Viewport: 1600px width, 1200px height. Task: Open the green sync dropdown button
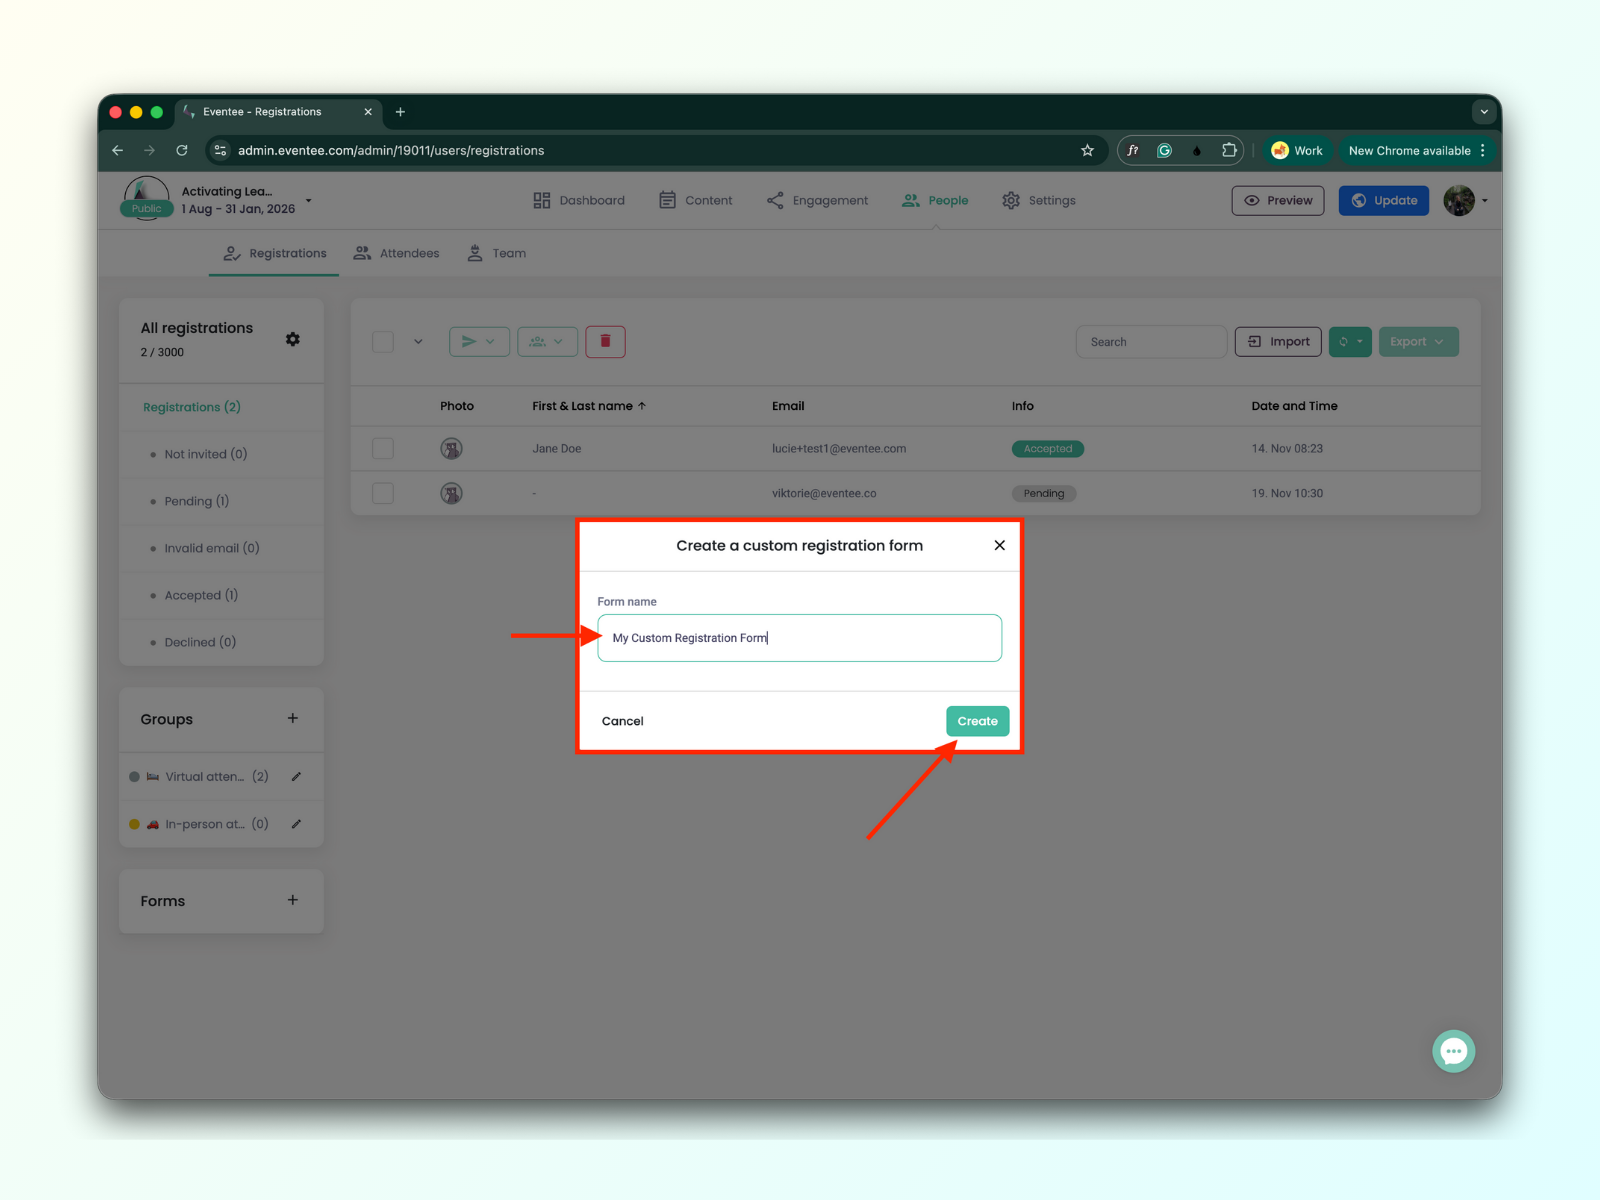[1350, 342]
